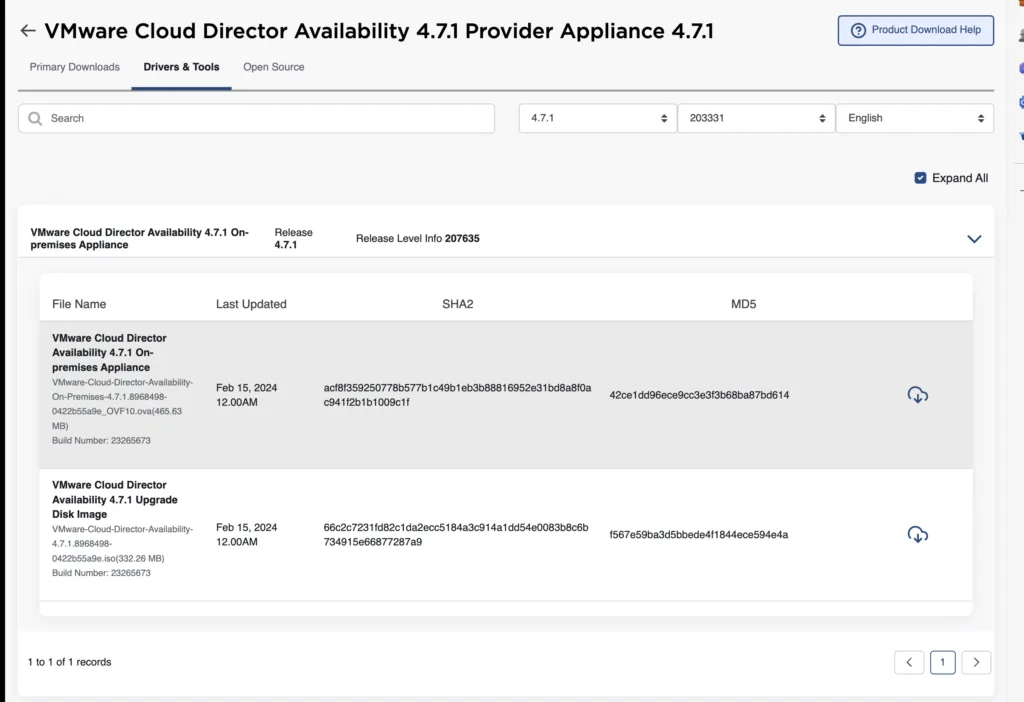Click the OVA file name with 465.63 MB
This screenshot has width=1024, height=702.
tap(122, 404)
